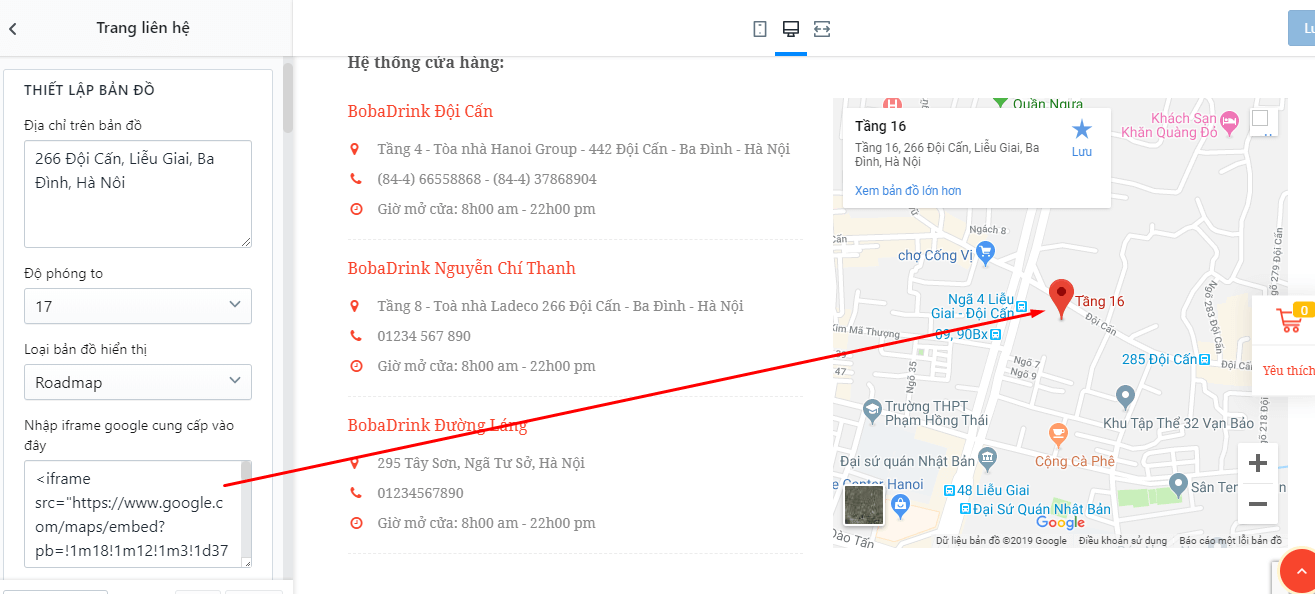Screen dimensions: 1315x594
Task: Click the Địa chỉ trên bản đồ textarea
Action: tap(138, 194)
